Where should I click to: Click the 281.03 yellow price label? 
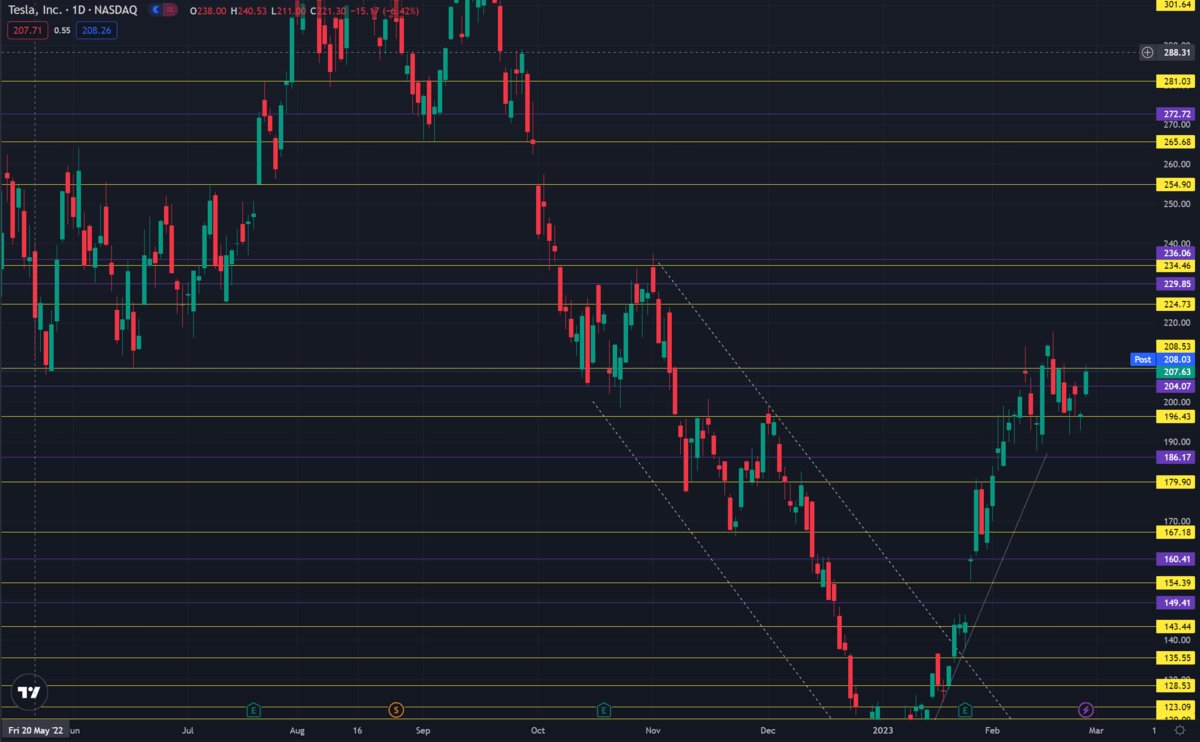1176,81
